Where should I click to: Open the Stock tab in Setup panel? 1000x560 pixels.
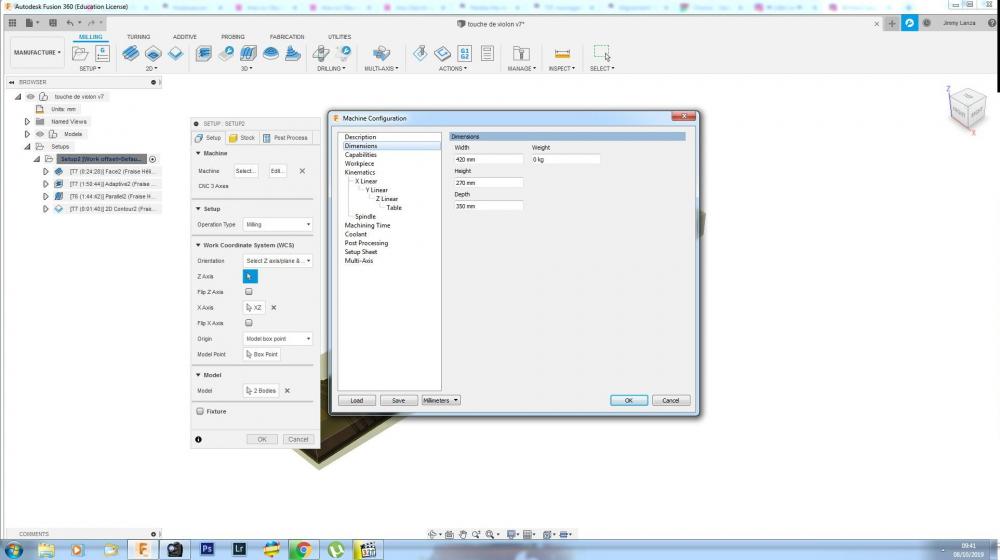242,138
